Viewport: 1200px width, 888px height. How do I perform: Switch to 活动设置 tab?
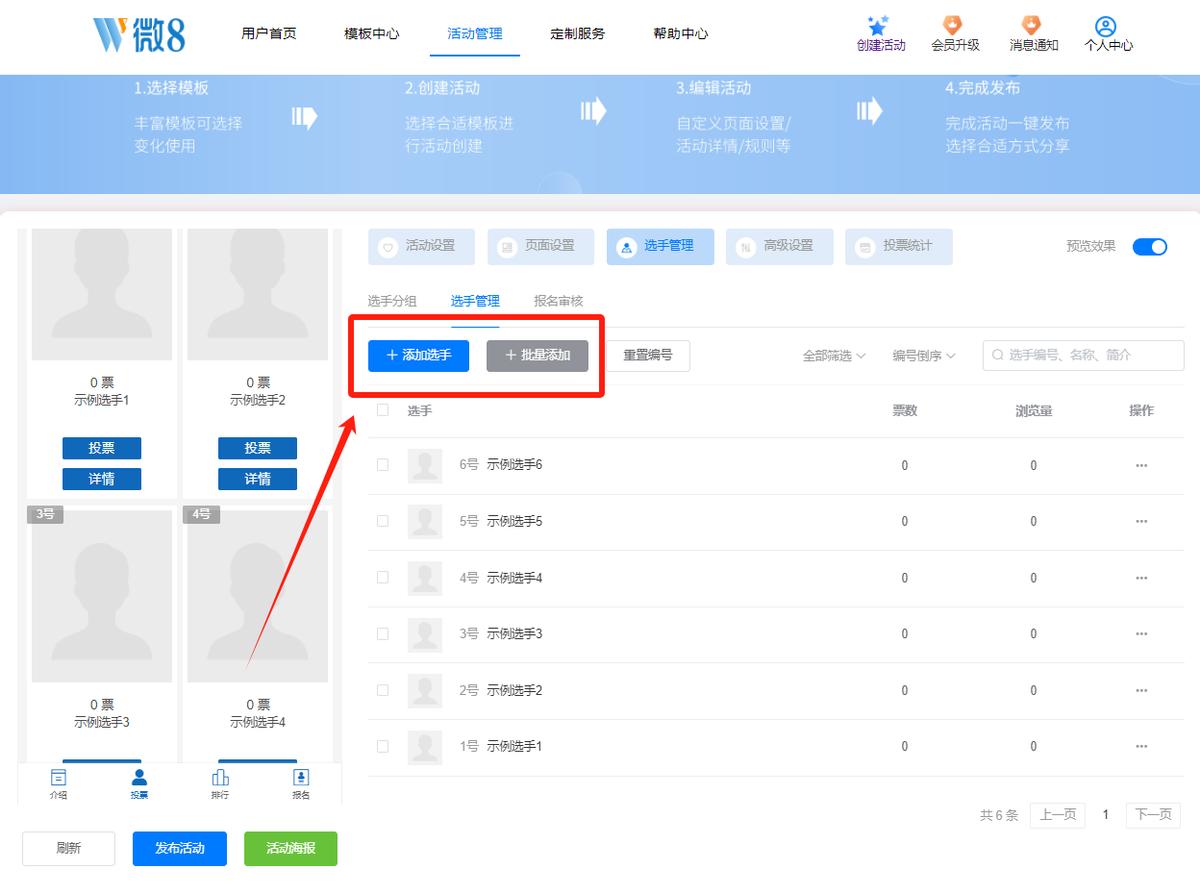pos(421,247)
